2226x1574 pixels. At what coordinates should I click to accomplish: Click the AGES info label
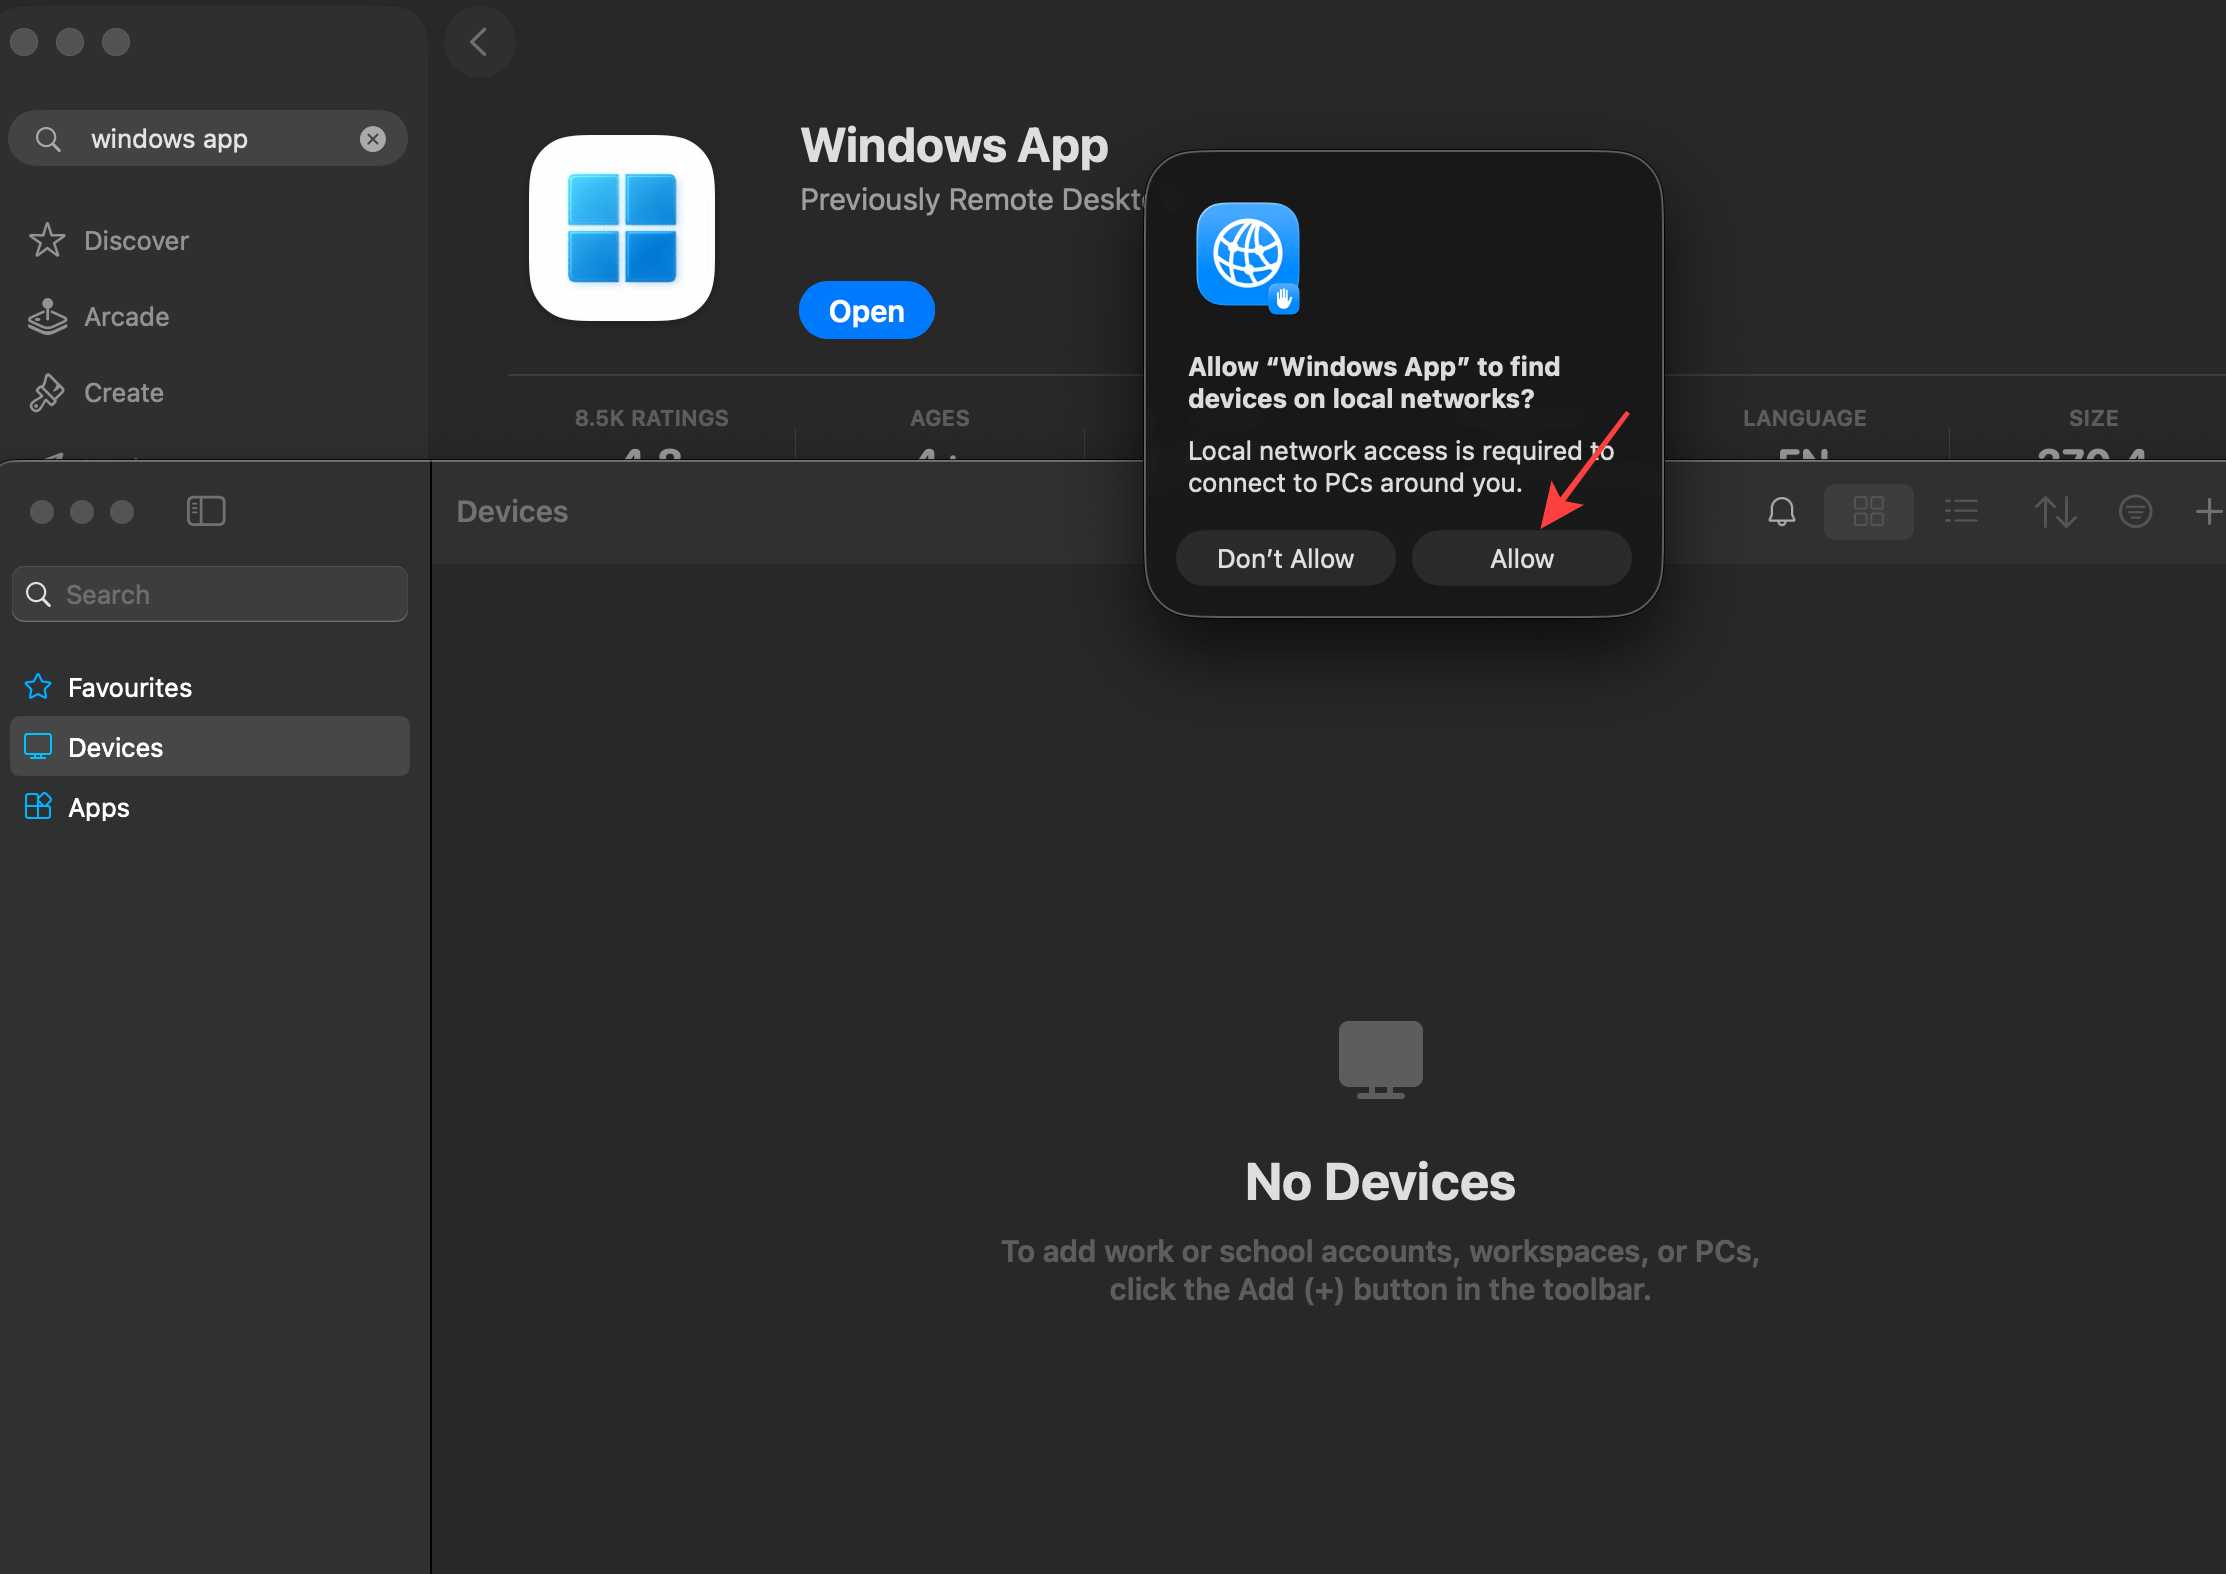[x=939, y=418]
